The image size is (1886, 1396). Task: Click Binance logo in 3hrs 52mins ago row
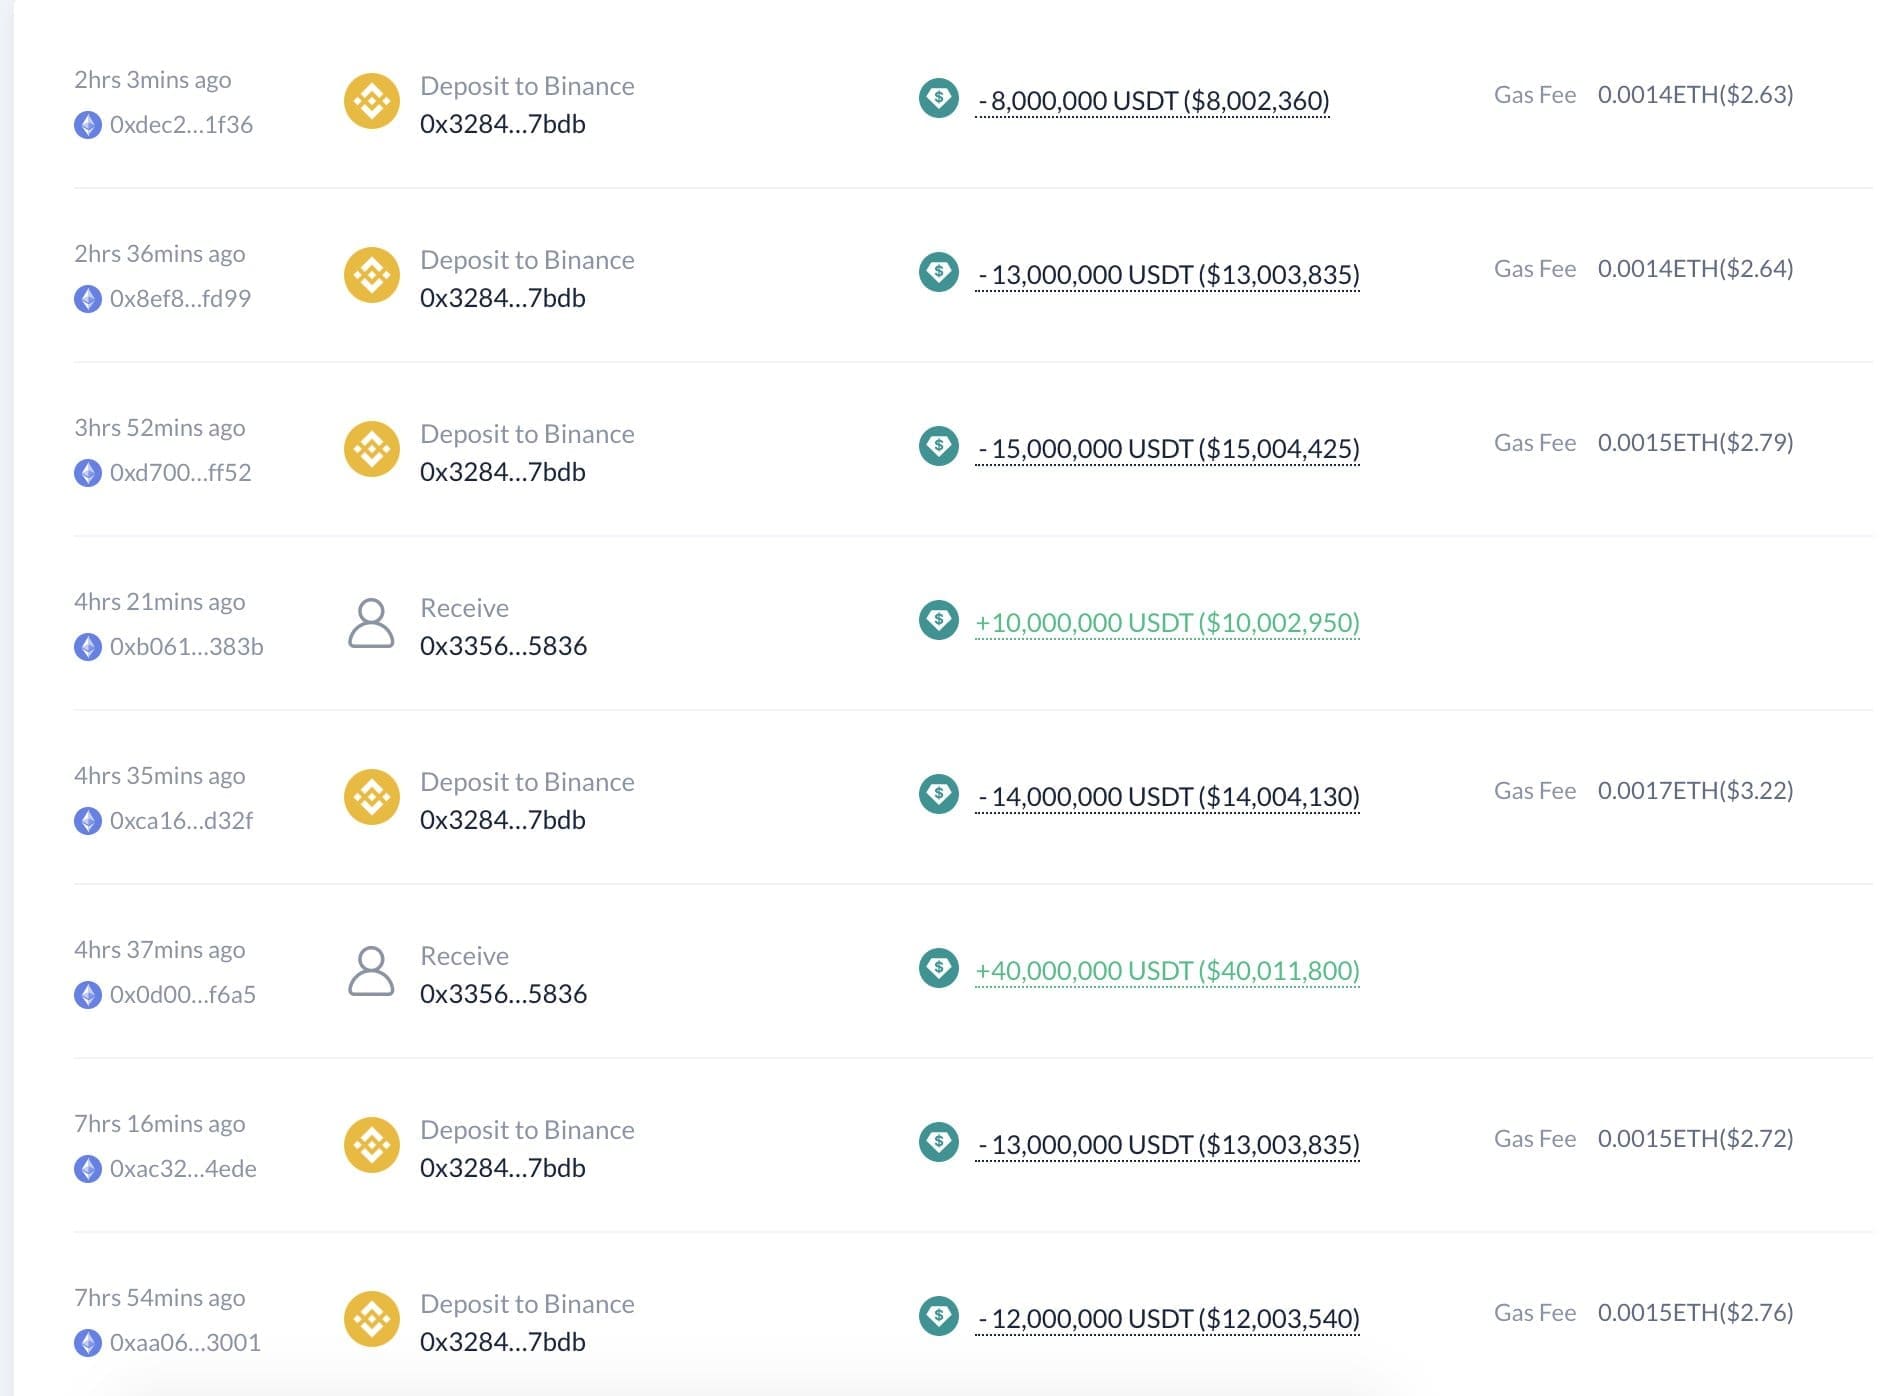[372, 449]
